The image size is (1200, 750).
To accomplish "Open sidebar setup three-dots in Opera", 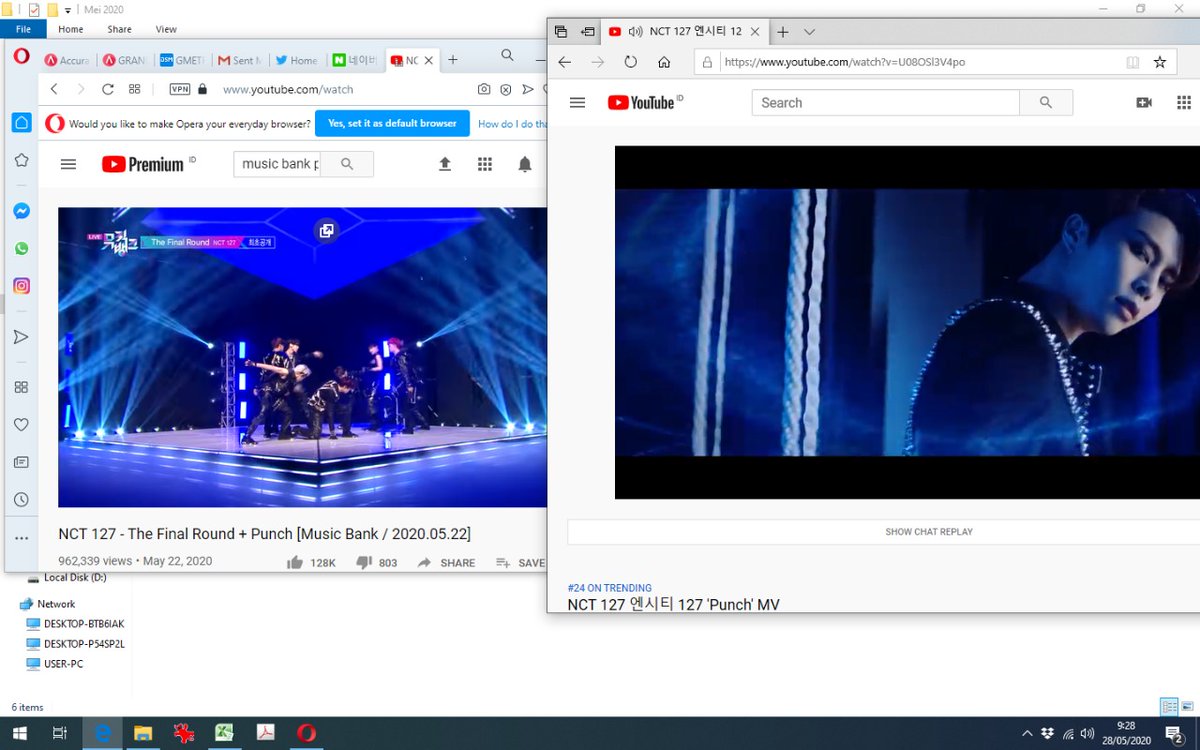I will tap(21, 538).
